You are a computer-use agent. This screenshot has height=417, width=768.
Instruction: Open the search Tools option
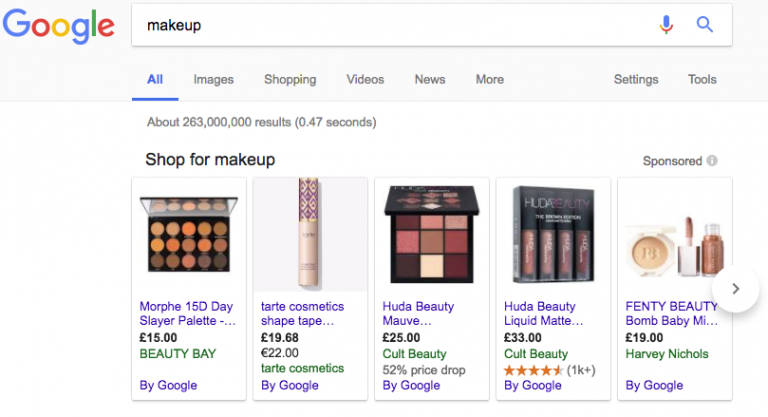click(x=702, y=80)
